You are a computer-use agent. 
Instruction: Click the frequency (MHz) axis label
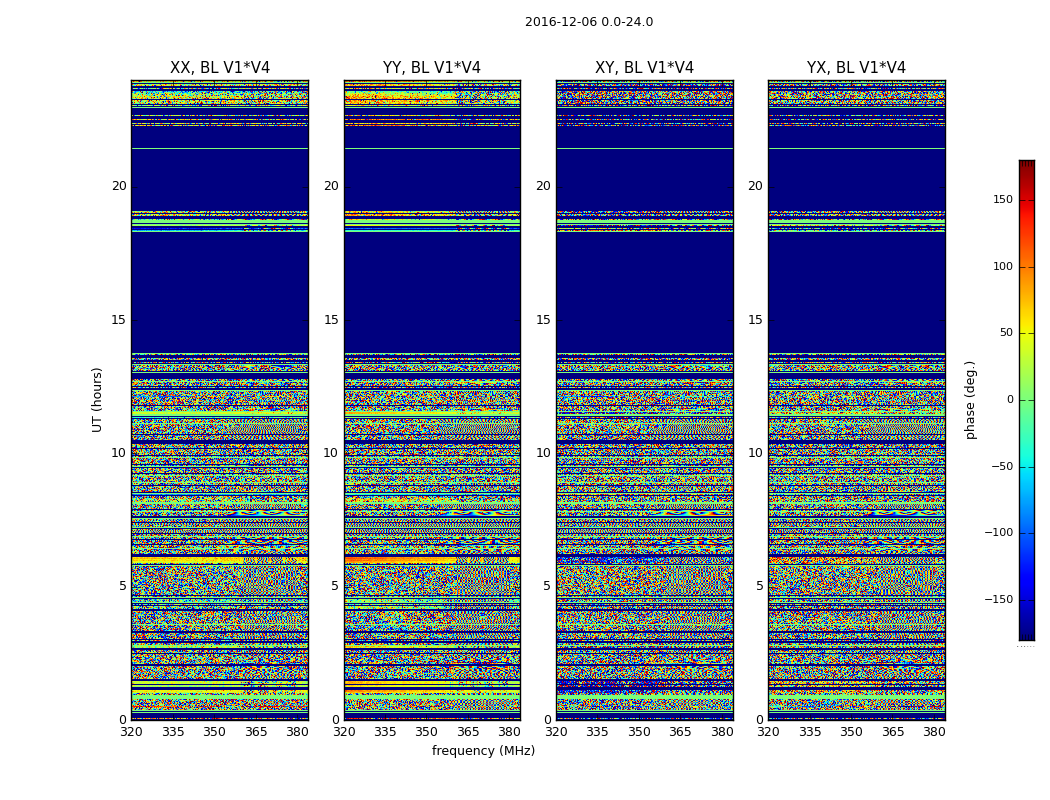tap(483, 750)
